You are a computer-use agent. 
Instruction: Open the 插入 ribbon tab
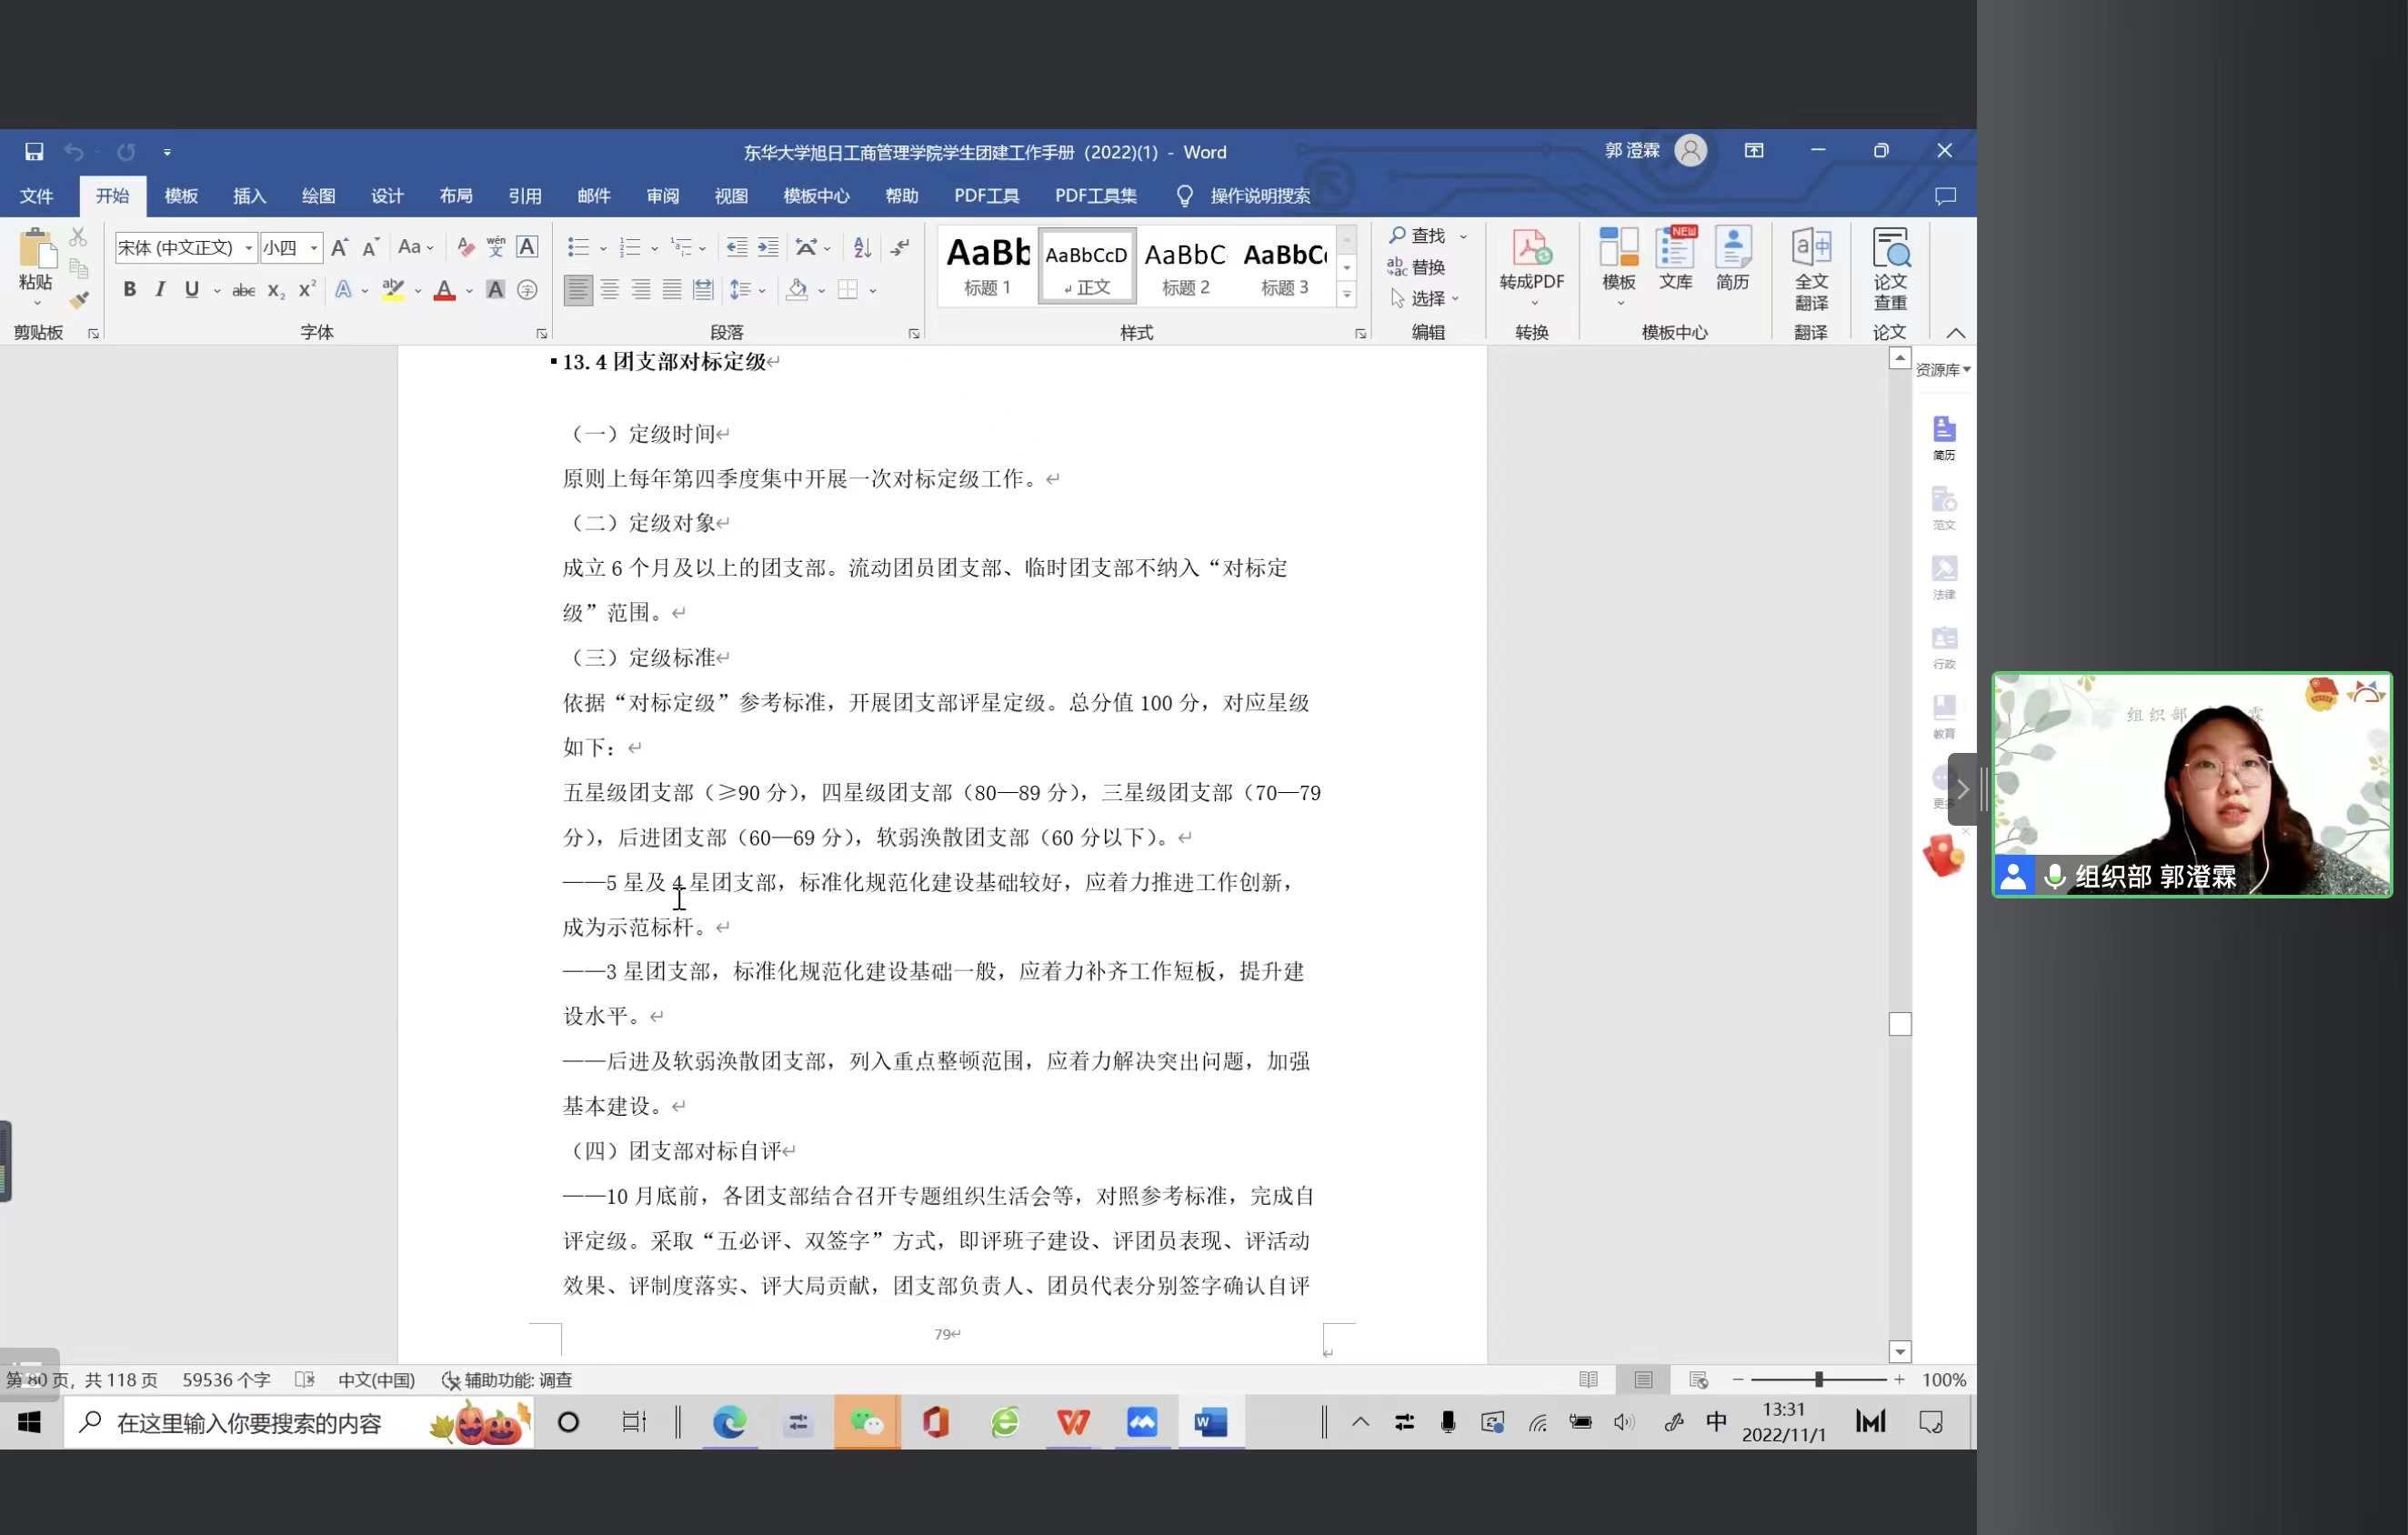pyautogui.click(x=249, y=196)
